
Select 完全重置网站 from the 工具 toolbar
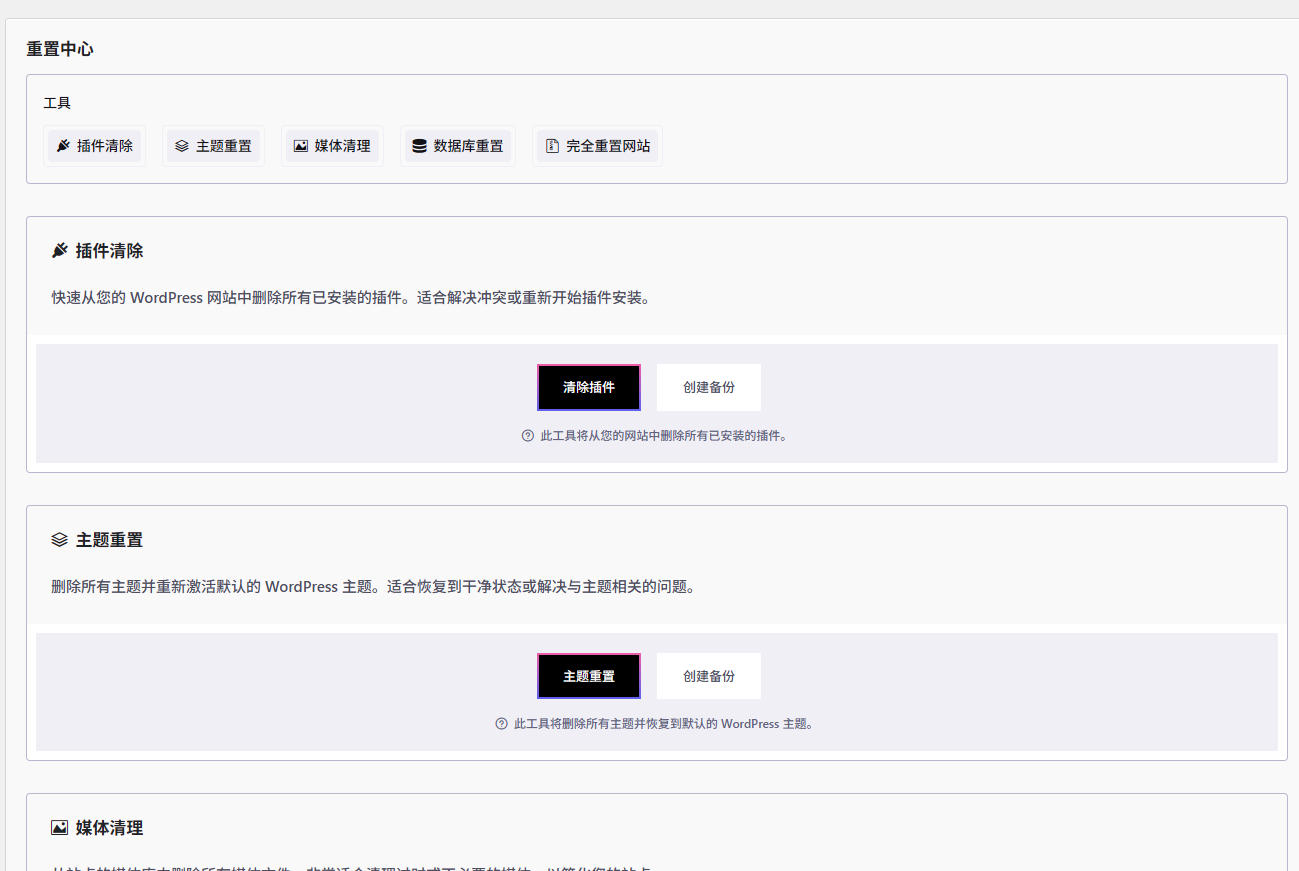click(x=597, y=145)
